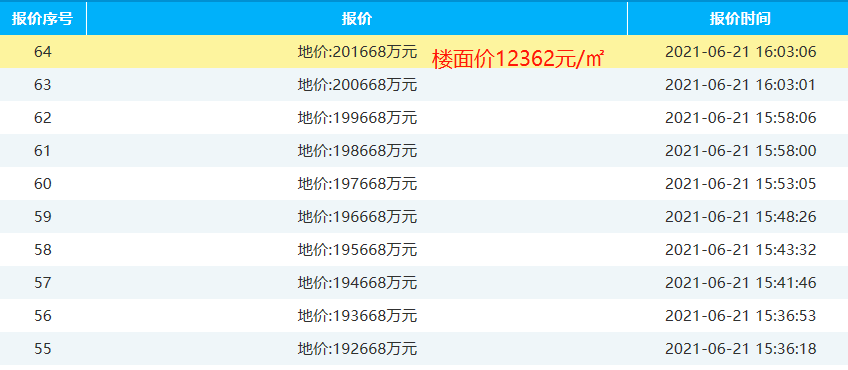Screen dimensions: 848x370
Task: Select bid number 61 cell
Action: pyautogui.click(x=43, y=151)
